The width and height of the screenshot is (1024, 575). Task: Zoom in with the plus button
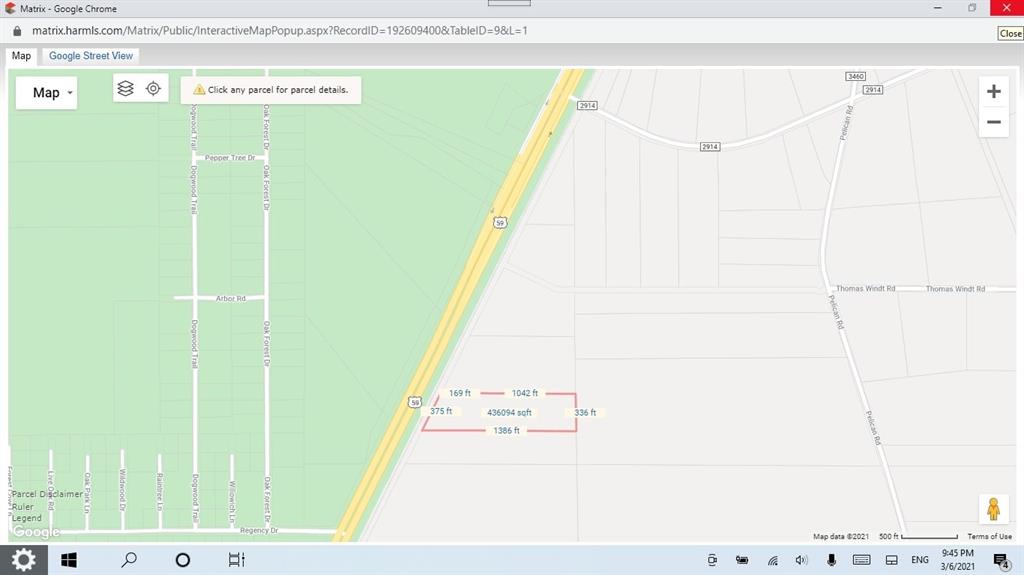tap(993, 92)
